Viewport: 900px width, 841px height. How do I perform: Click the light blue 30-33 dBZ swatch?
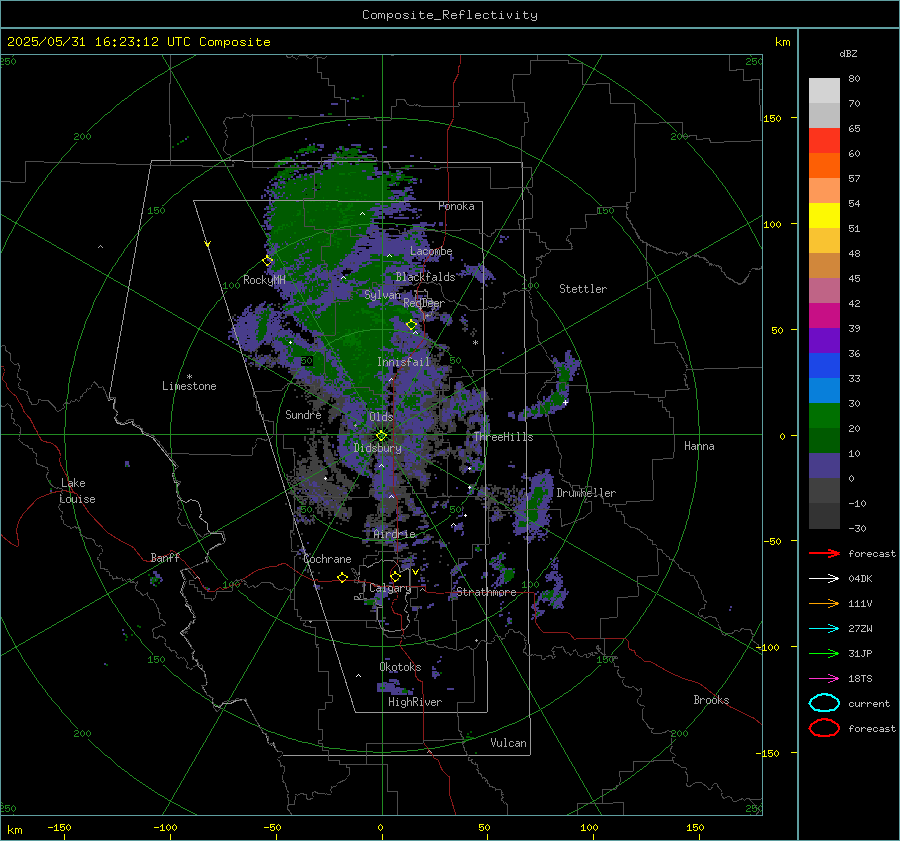pos(824,390)
